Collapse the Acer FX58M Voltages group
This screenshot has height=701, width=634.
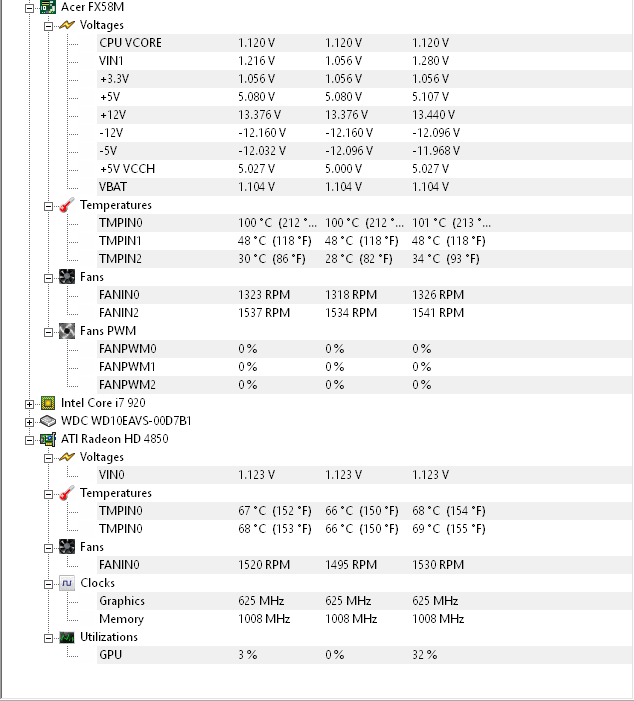click(48, 26)
